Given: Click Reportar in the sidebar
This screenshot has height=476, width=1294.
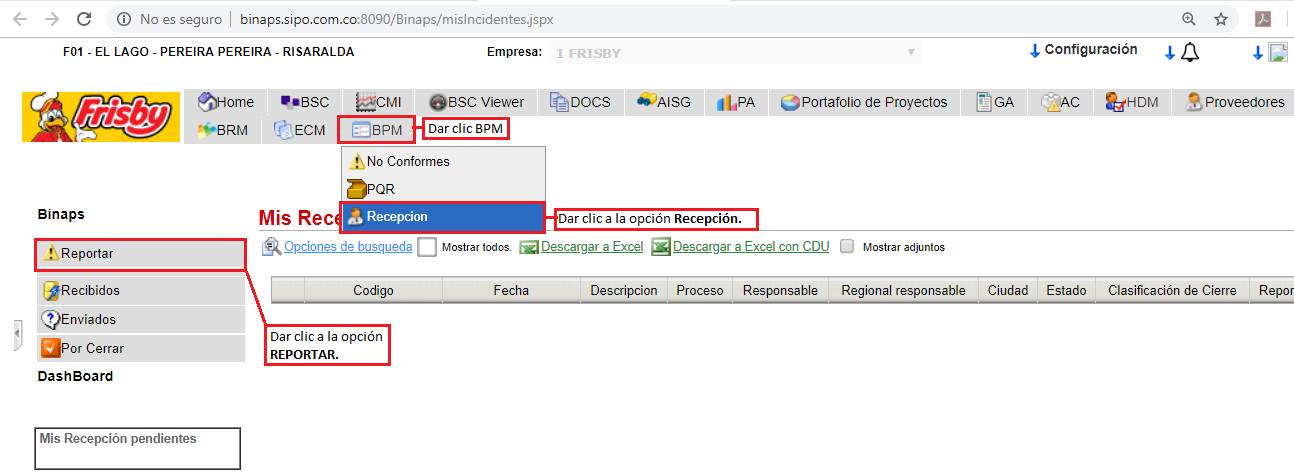Looking at the screenshot, I should (140, 254).
